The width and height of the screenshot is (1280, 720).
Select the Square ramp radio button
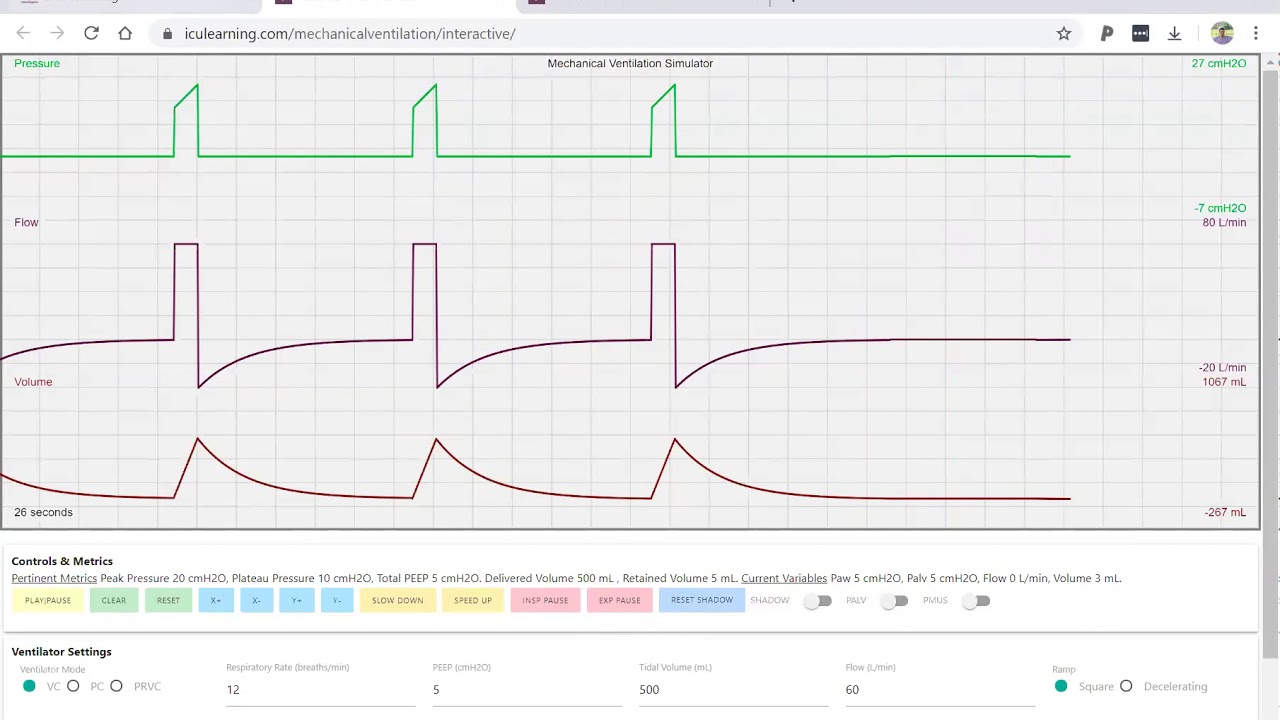coord(1061,686)
